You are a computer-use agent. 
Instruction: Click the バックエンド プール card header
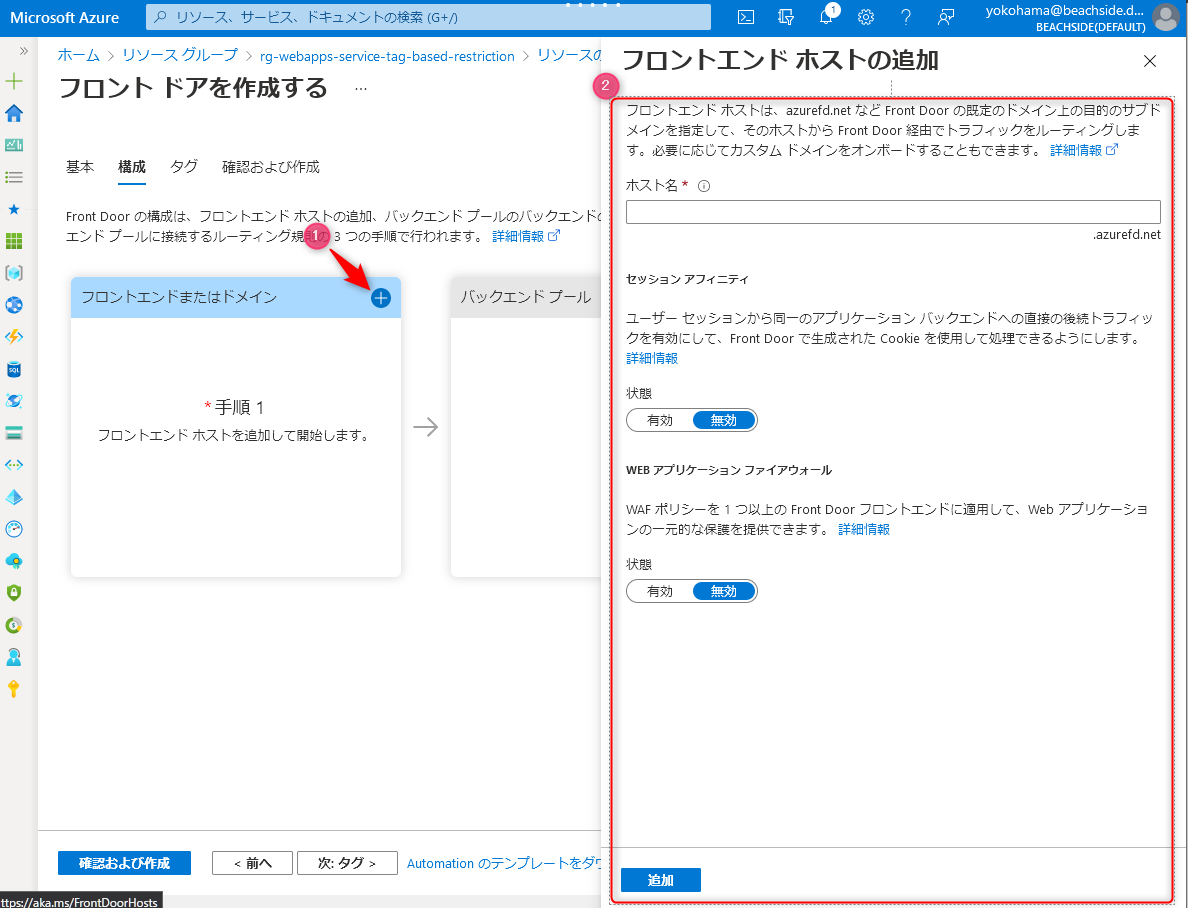(526, 297)
